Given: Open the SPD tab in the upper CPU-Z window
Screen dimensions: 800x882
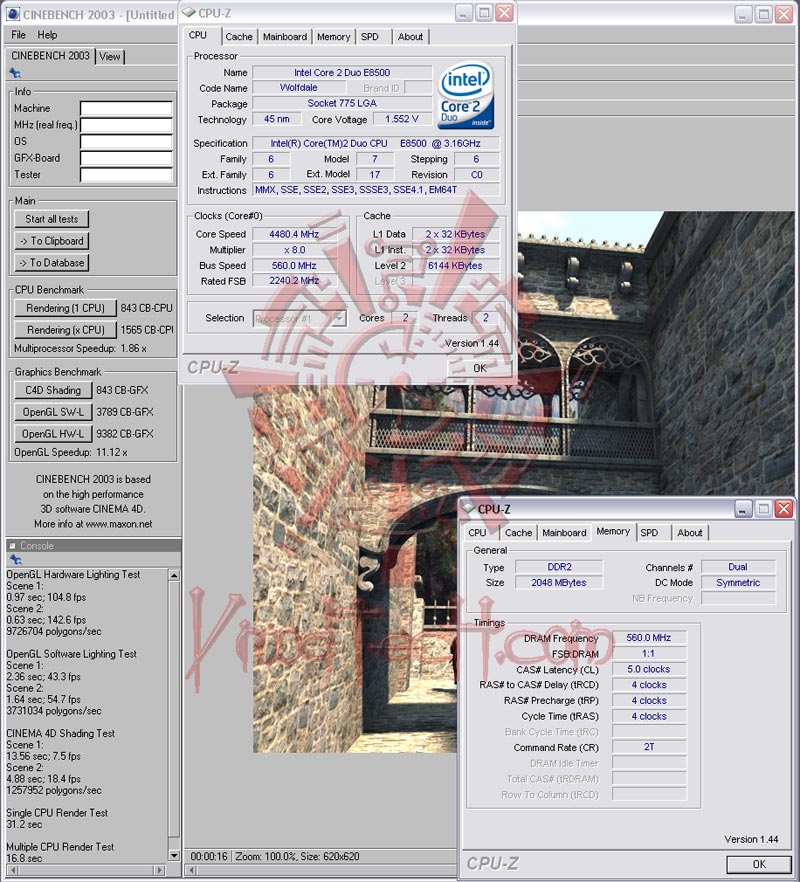Looking at the screenshot, I should pyautogui.click(x=370, y=37).
